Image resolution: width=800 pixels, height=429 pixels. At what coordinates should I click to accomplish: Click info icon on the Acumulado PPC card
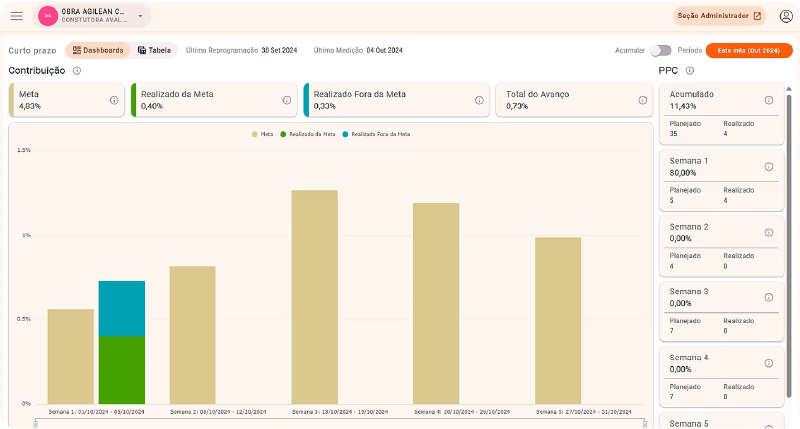point(768,100)
